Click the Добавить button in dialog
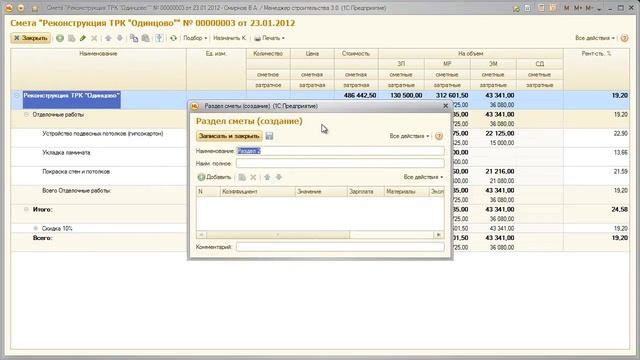640x360 pixels. [x=214, y=177]
